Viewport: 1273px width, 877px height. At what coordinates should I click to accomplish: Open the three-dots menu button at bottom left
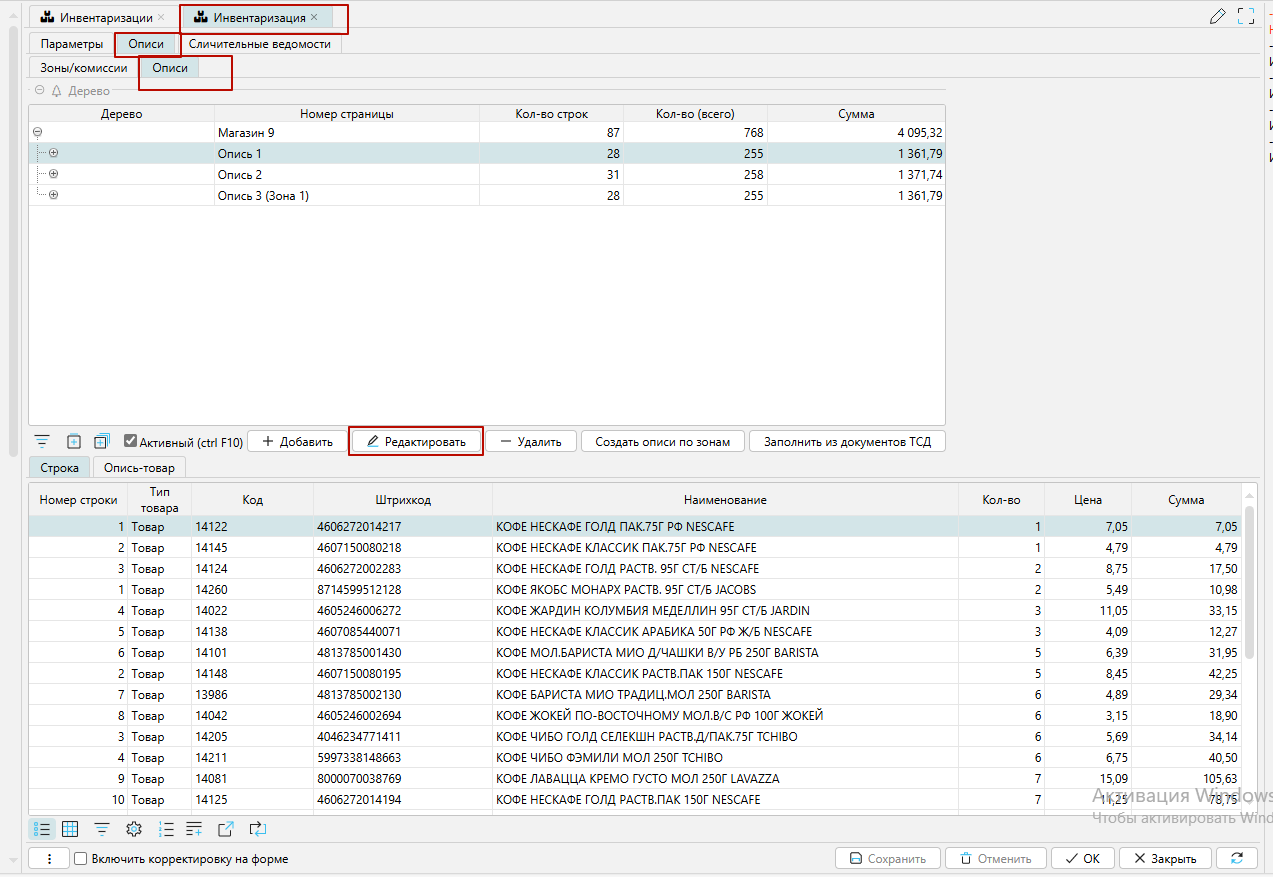(x=50, y=858)
